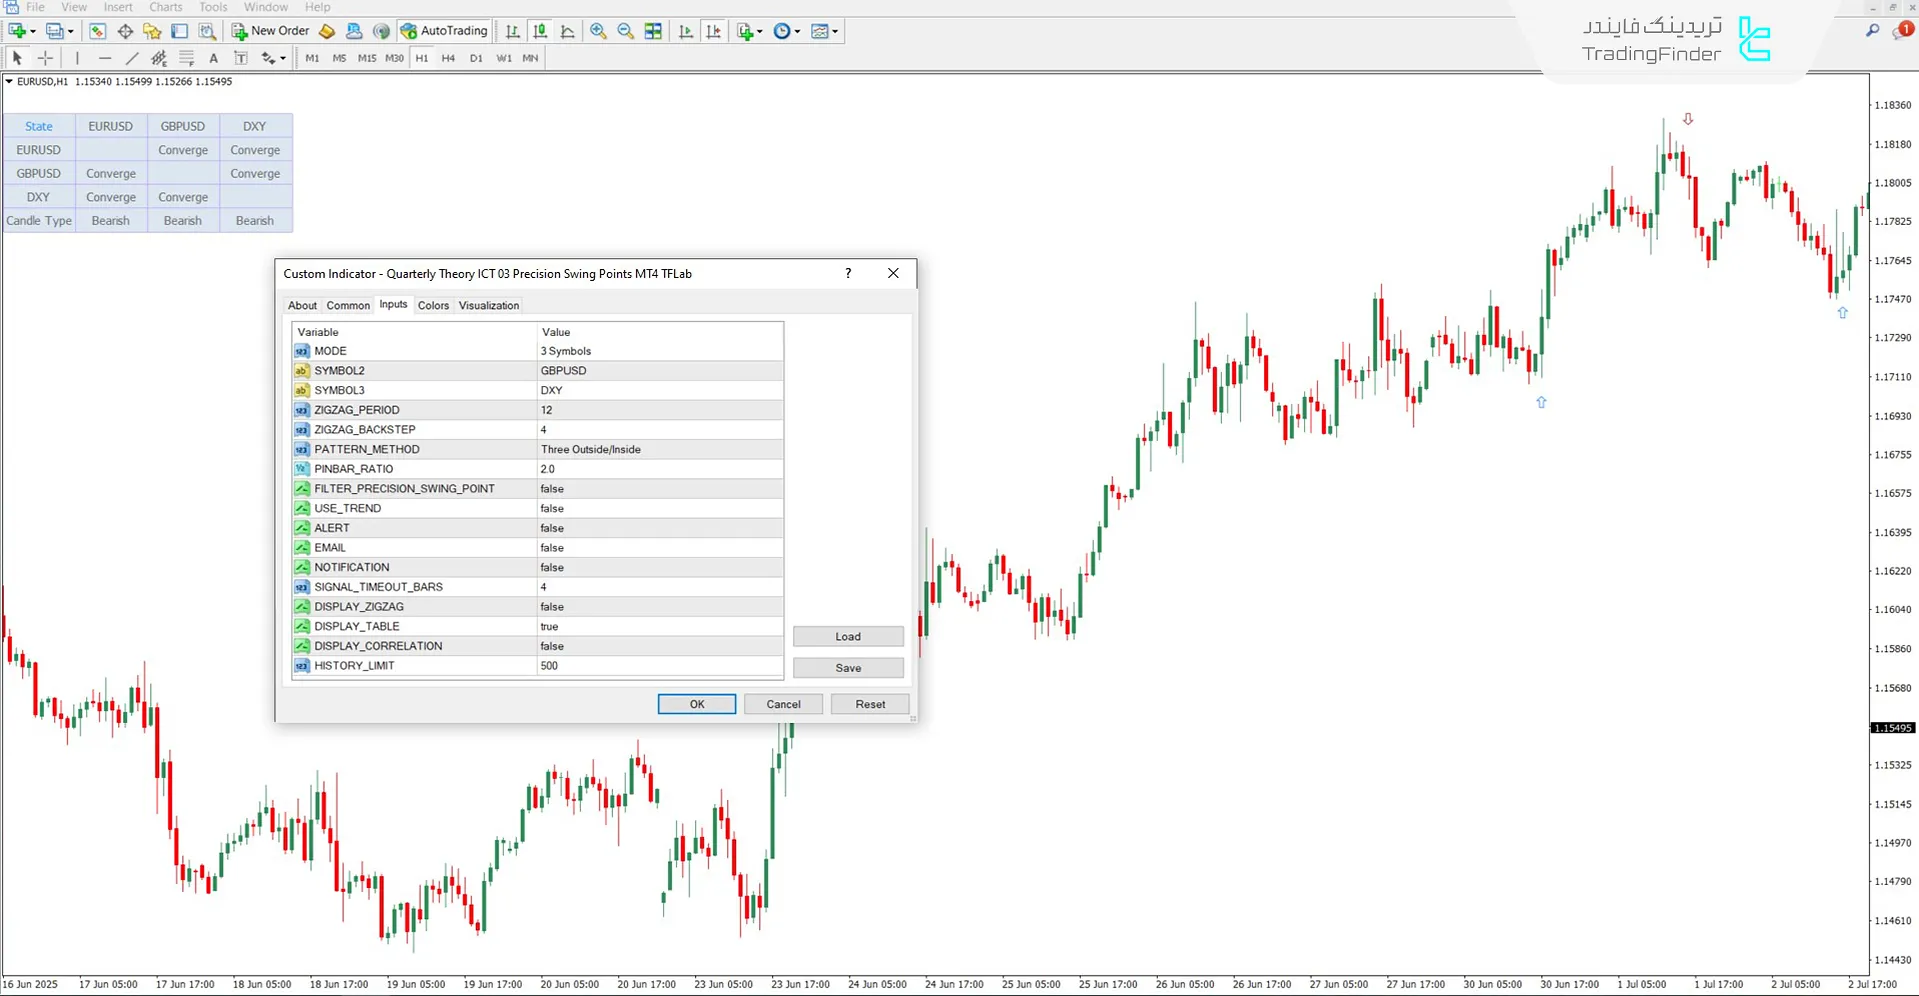Pick the Text label tool

pyautogui.click(x=213, y=58)
